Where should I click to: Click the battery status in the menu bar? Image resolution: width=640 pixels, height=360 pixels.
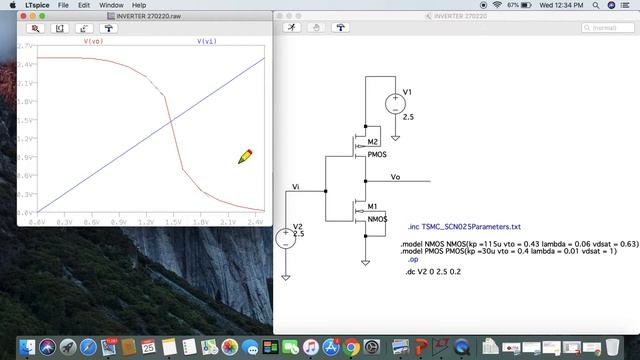coord(520,5)
